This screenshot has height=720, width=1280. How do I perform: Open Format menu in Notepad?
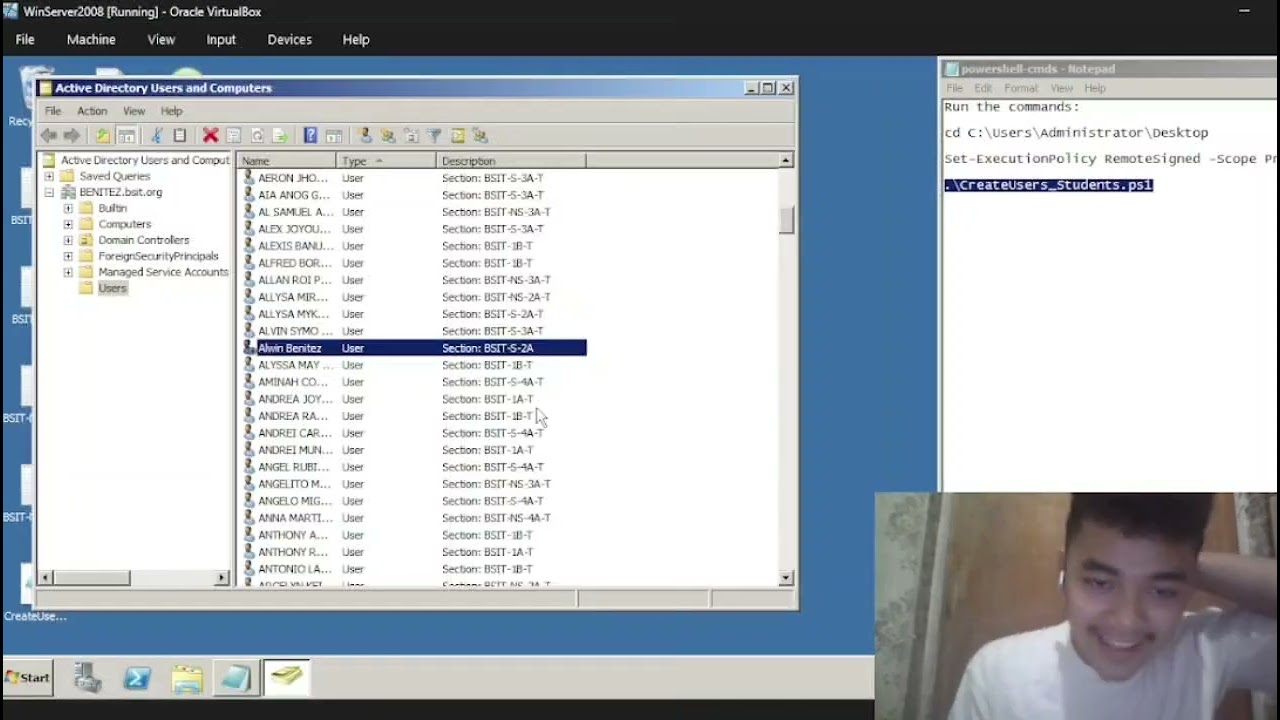pyautogui.click(x=1021, y=88)
